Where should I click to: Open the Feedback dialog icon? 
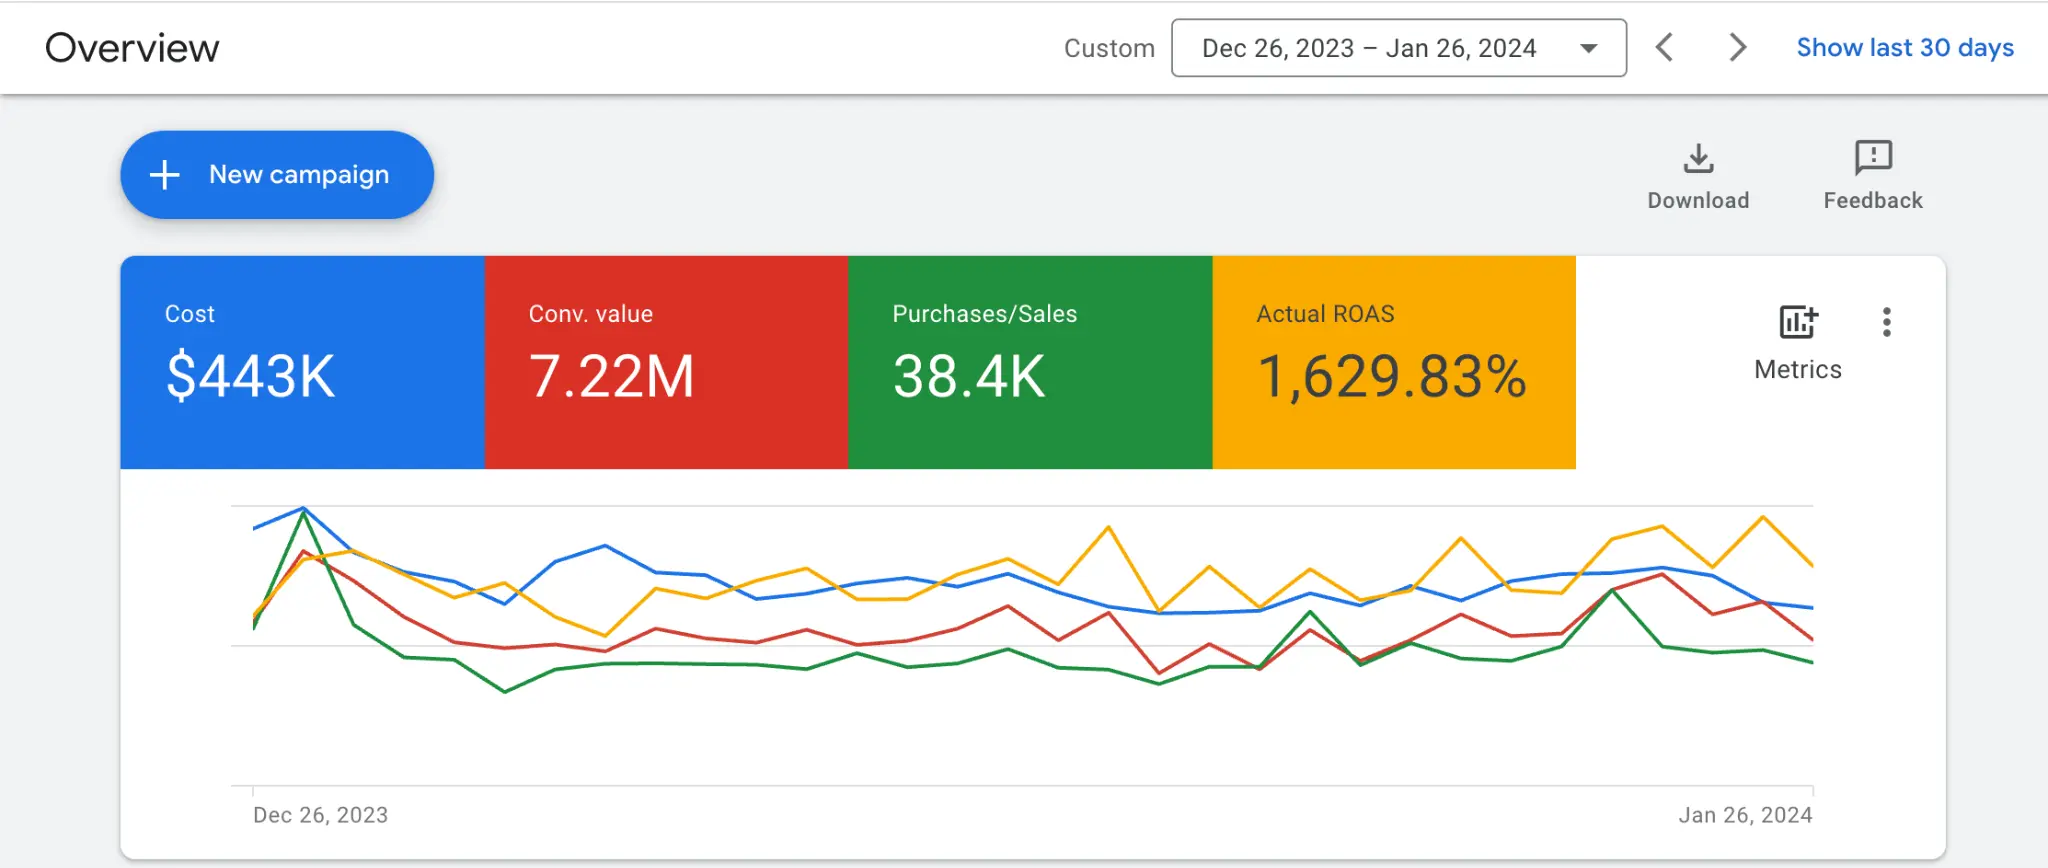[1873, 158]
